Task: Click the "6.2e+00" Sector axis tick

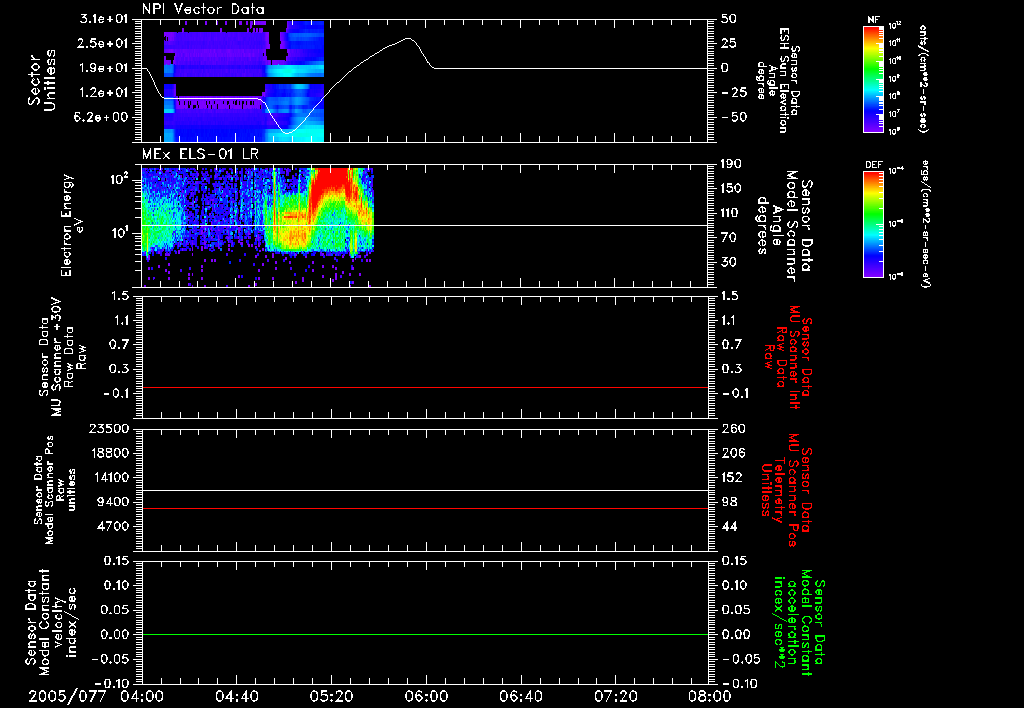Action: point(103,117)
